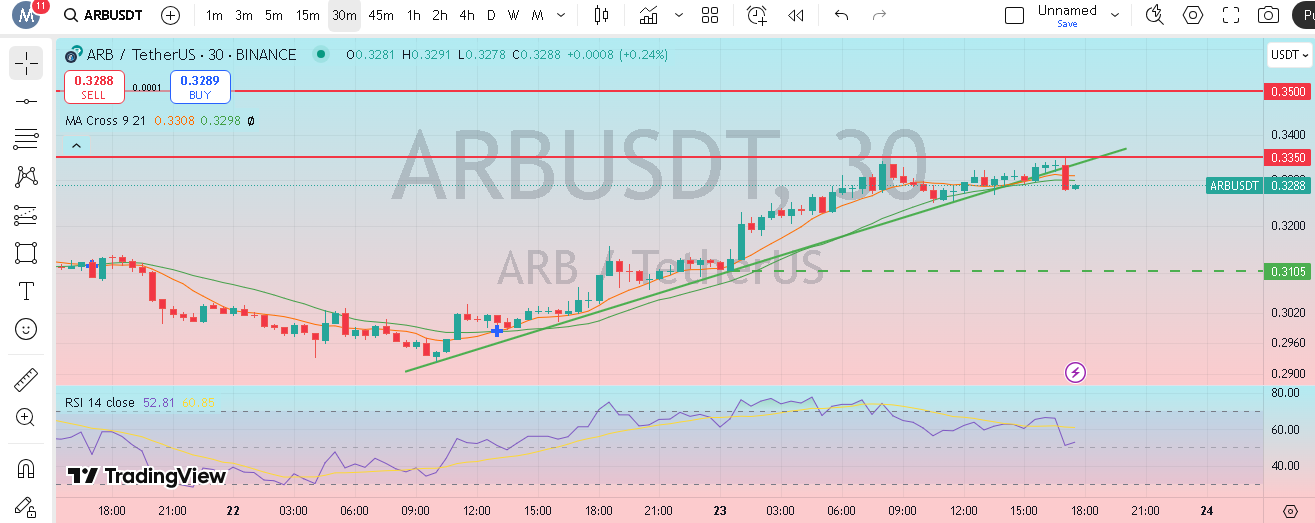Create an alert with clock icon
This screenshot has height=523, width=1315.
click(x=757, y=15)
